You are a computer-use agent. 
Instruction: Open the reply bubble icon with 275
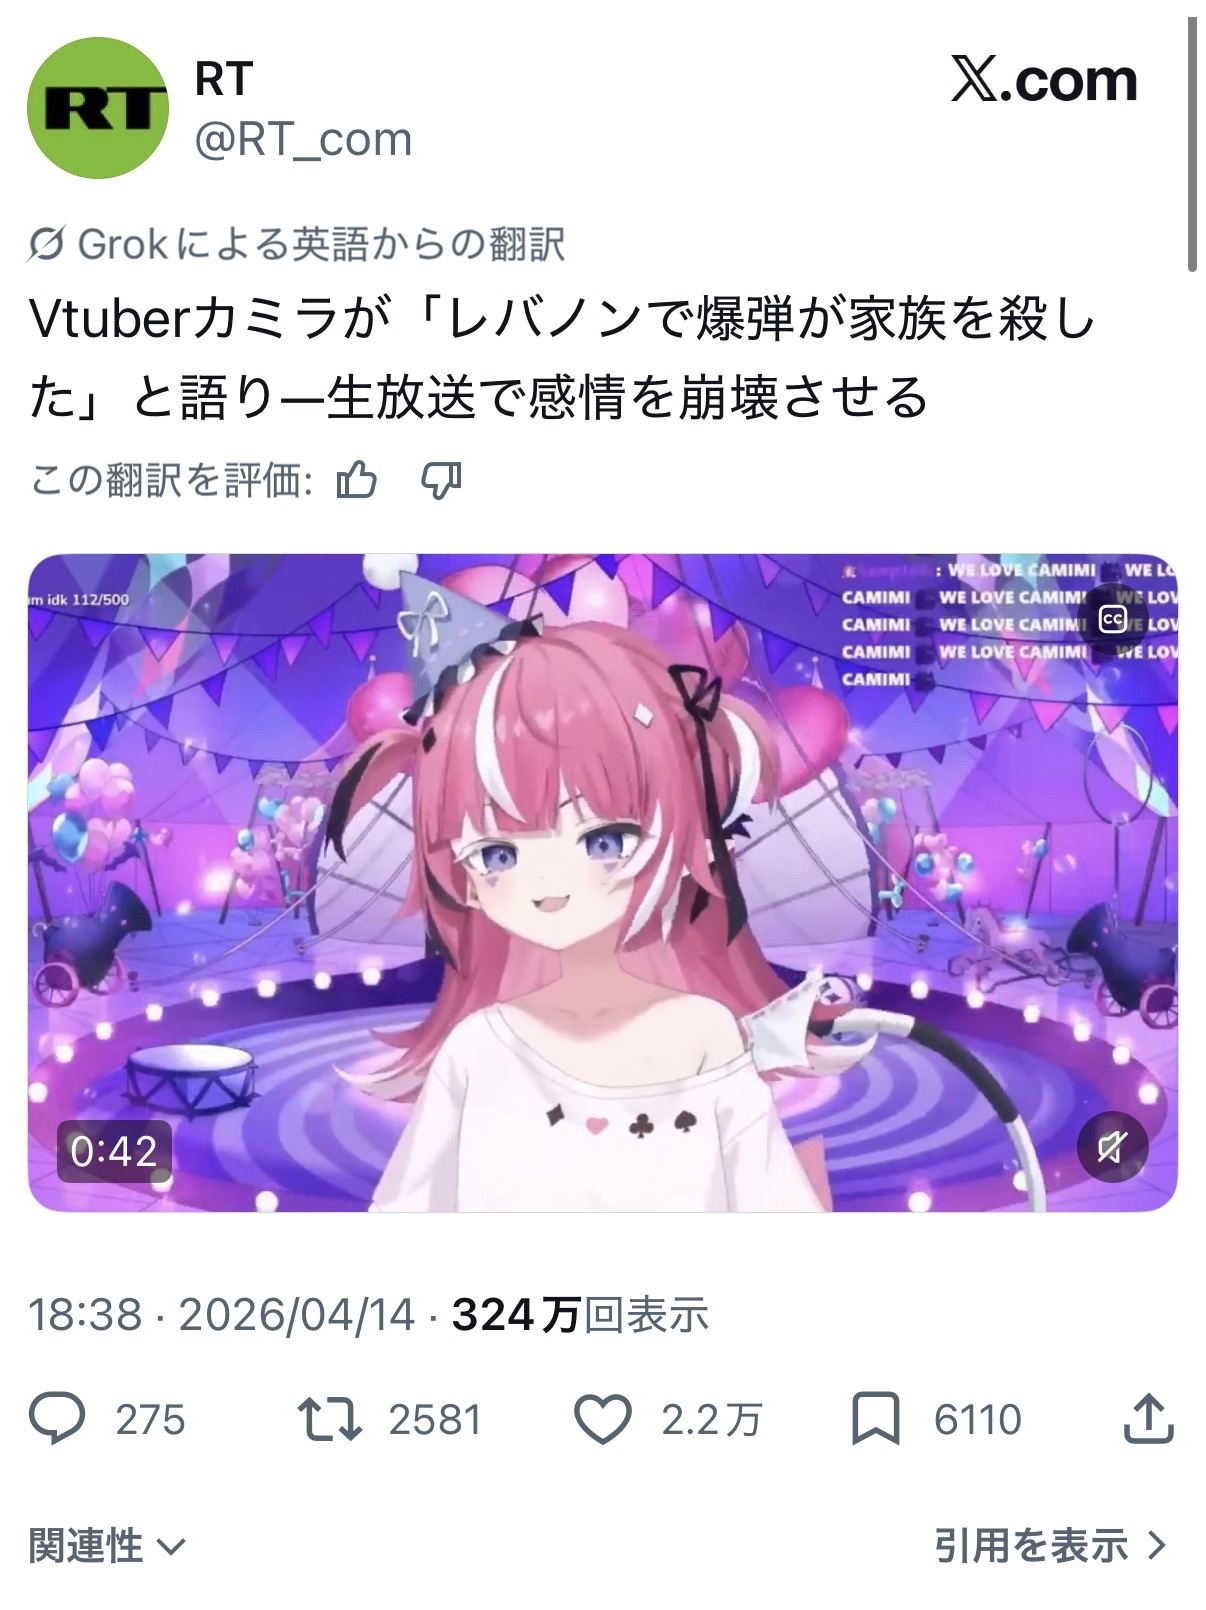57,1419
